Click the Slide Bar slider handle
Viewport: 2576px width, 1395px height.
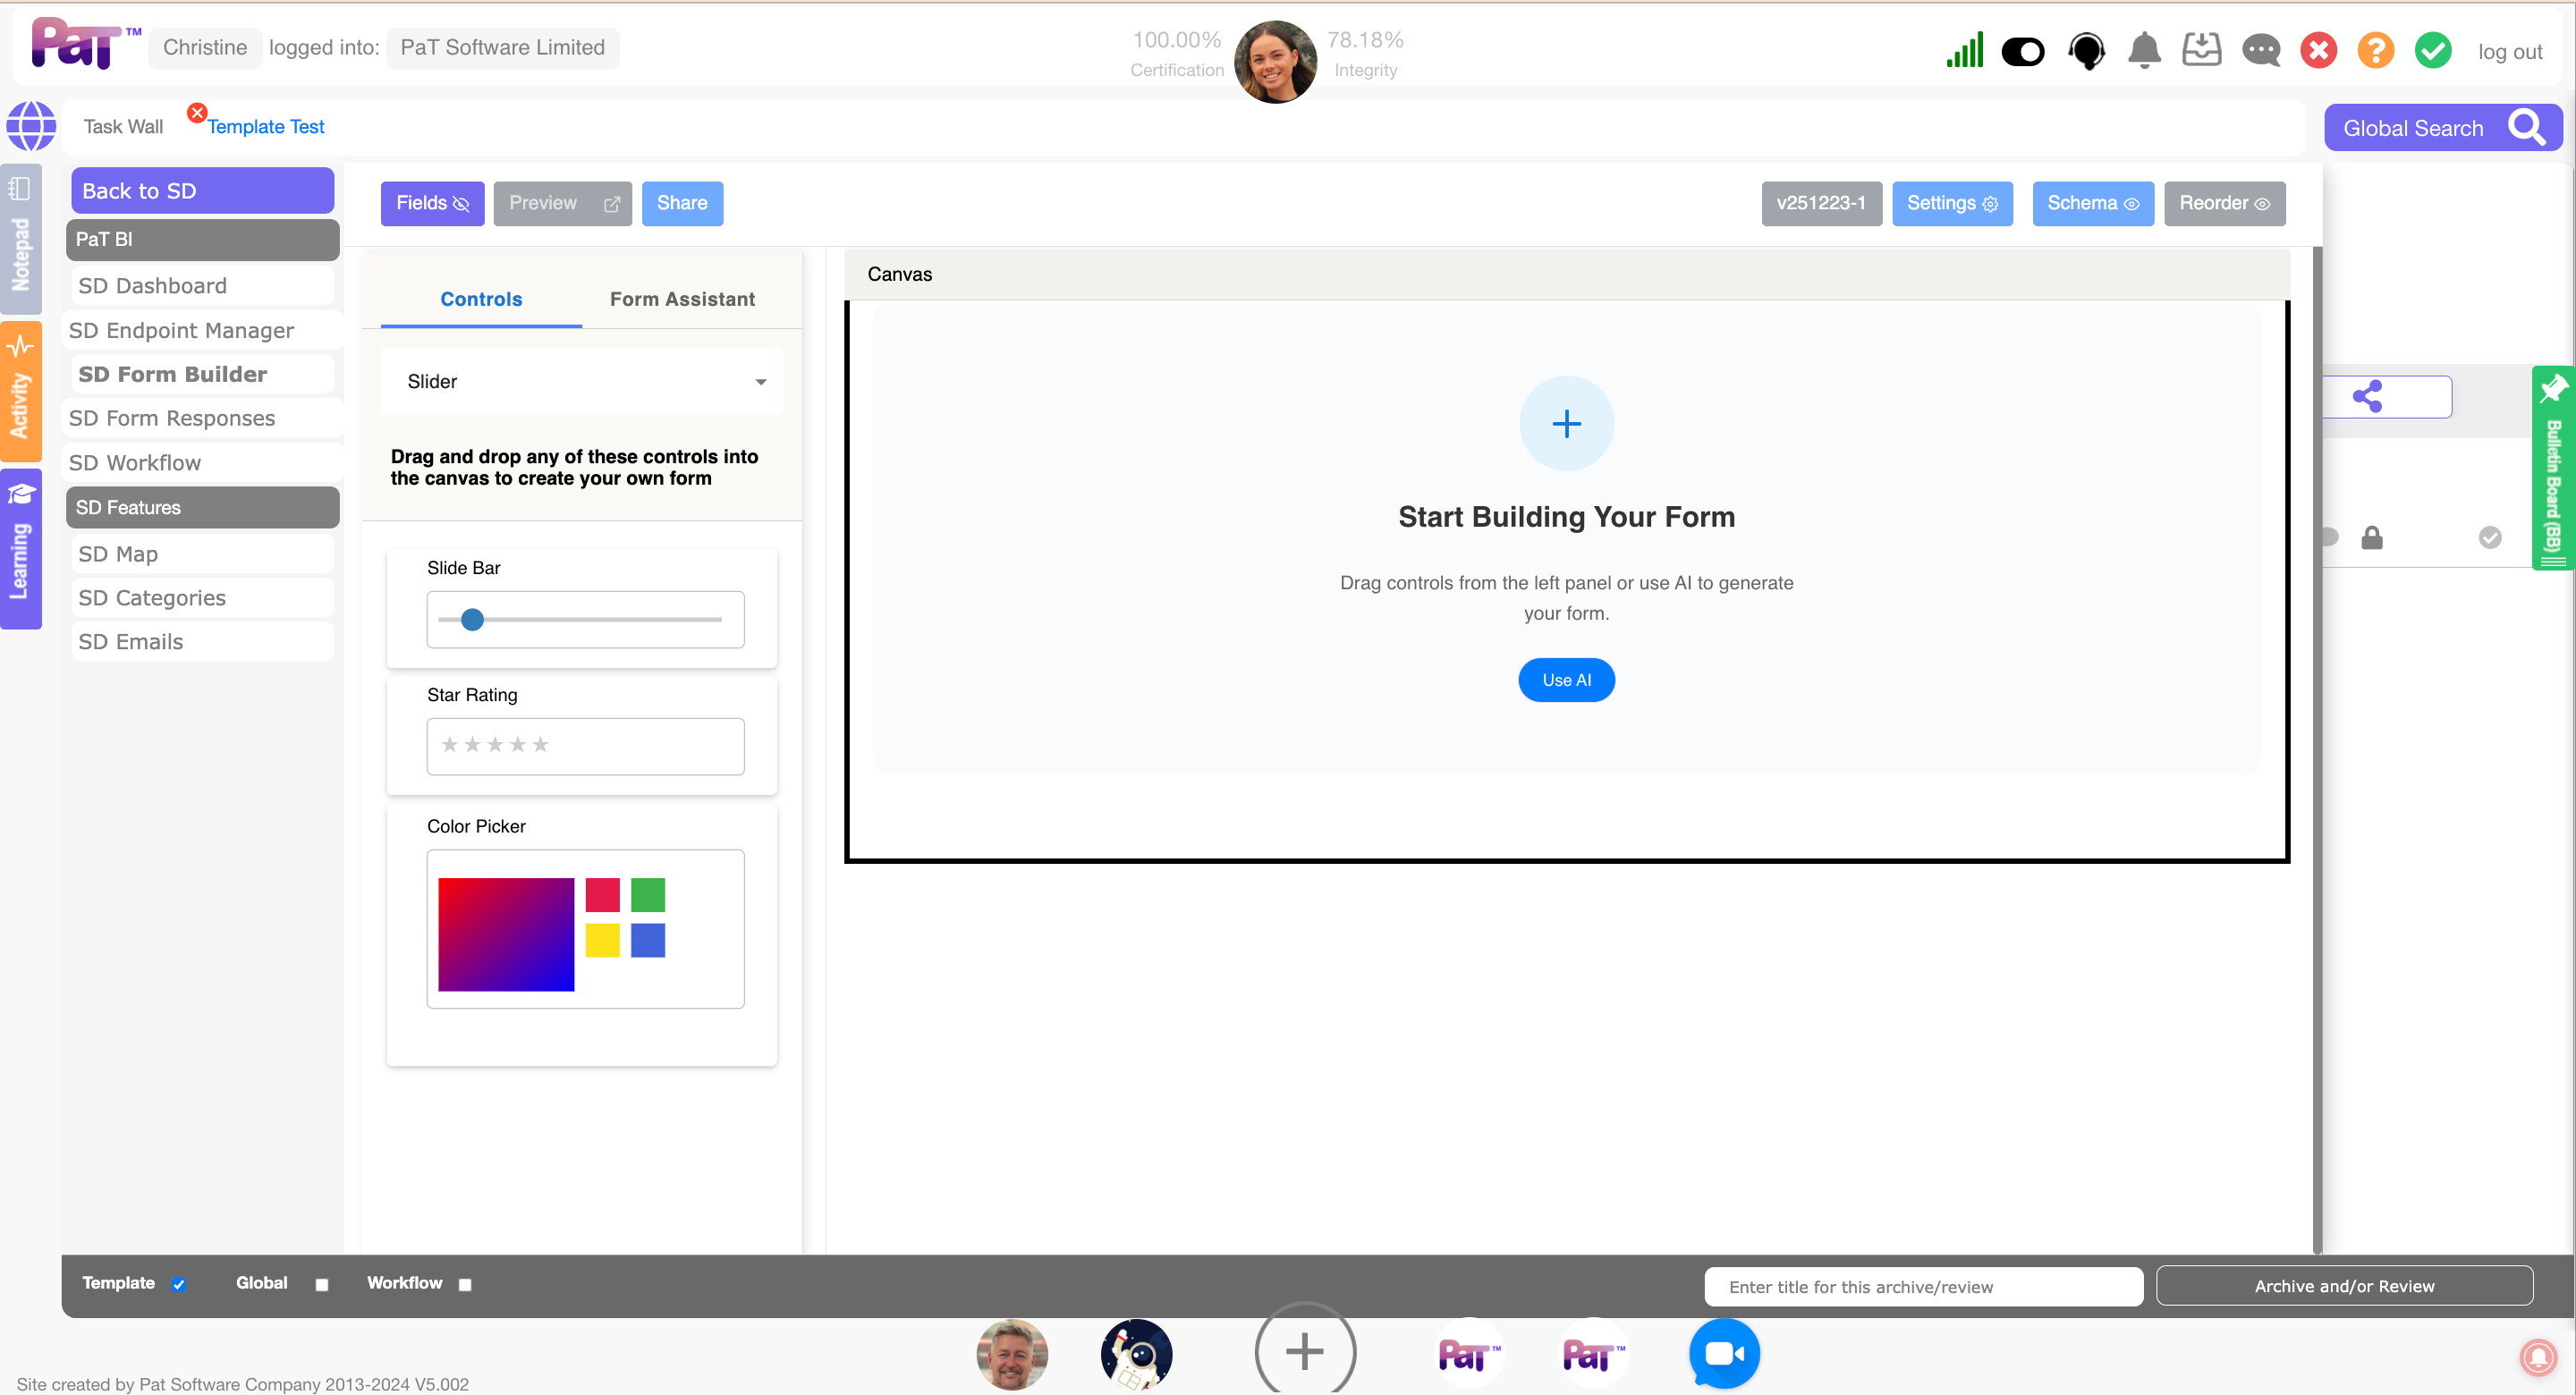473,620
